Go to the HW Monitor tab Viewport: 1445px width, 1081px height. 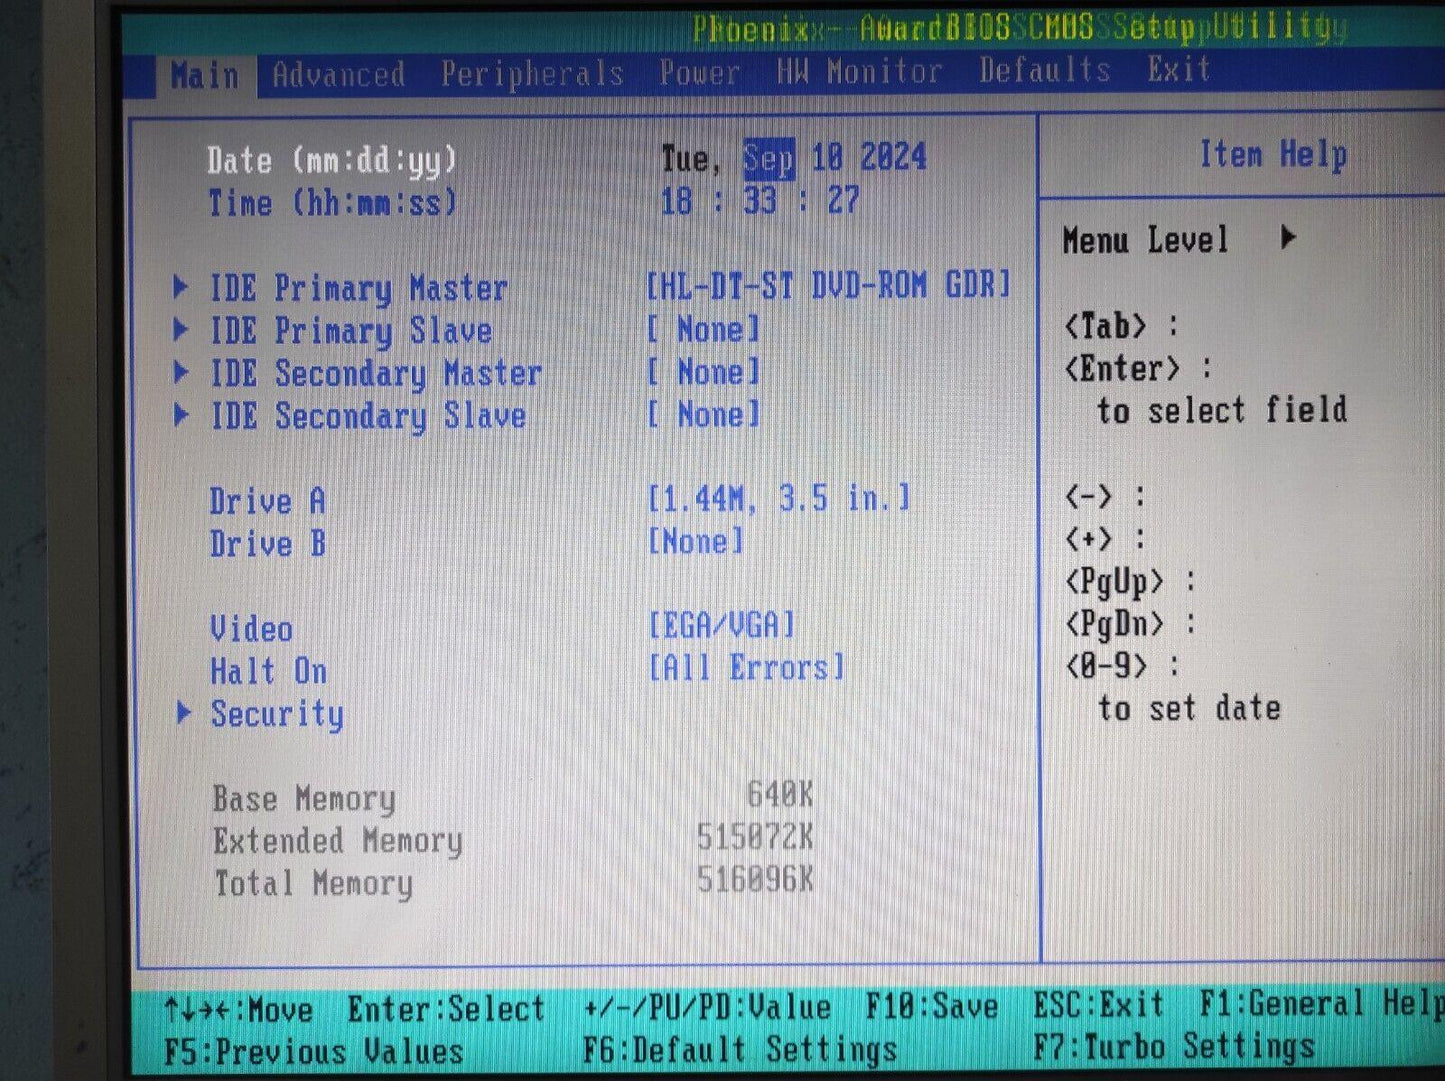point(859,72)
